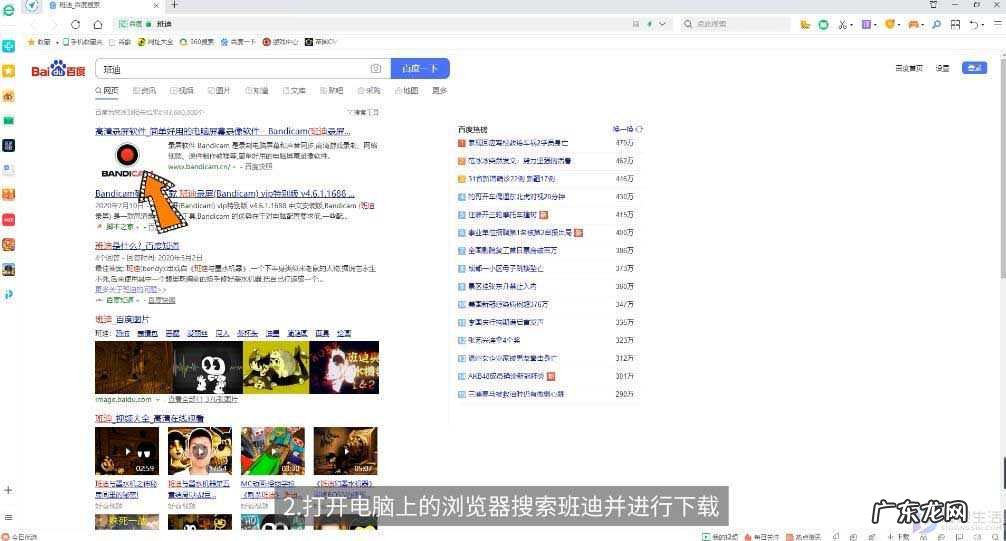Click the lightning speed mode icon

point(649,24)
